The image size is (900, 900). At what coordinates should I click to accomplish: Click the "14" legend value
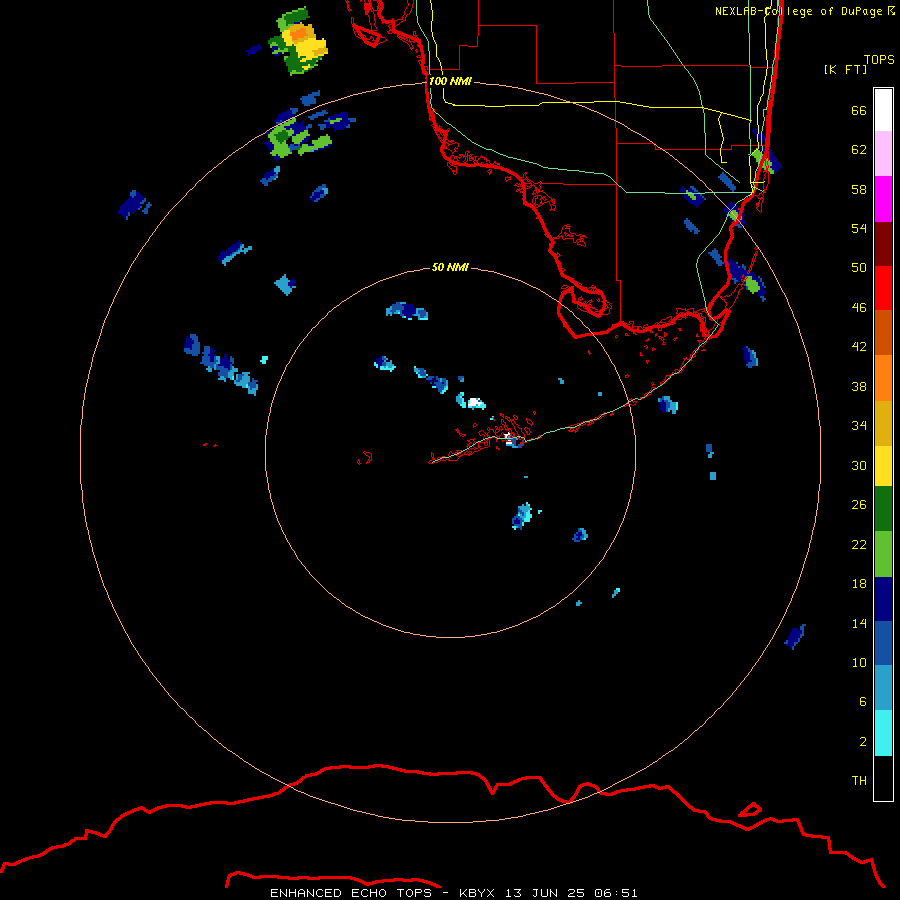[x=859, y=623]
